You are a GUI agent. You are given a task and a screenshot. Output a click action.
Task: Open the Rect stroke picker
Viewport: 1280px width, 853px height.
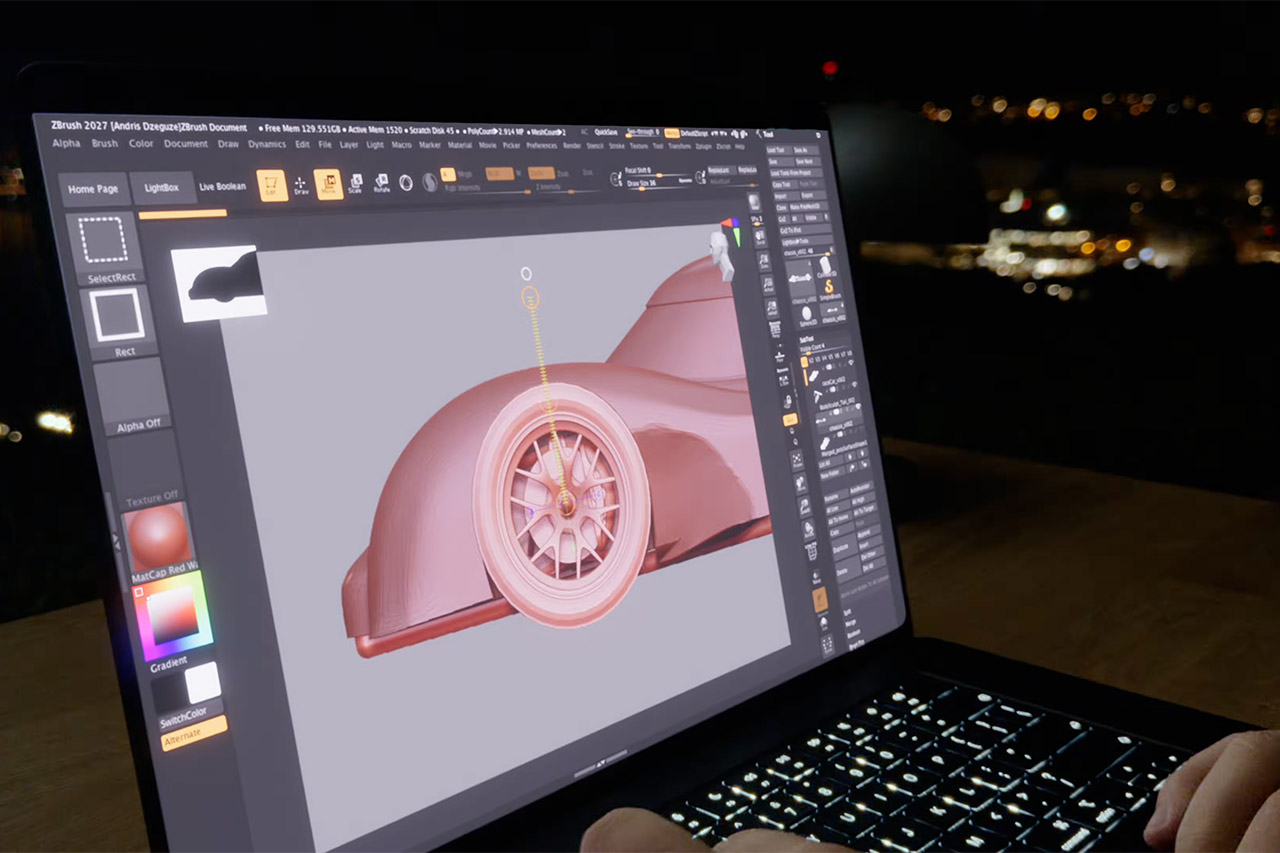tap(119, 322)
